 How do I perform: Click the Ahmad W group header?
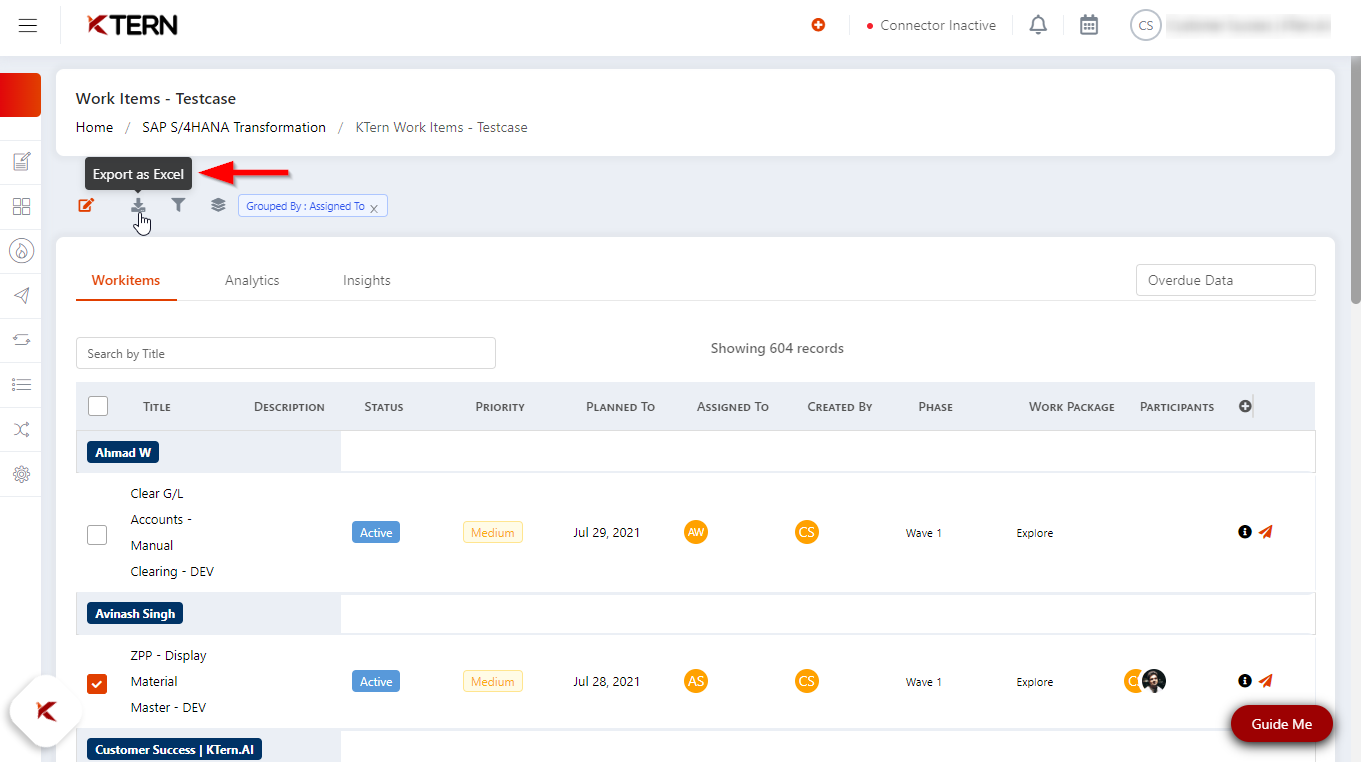[123, 452]
